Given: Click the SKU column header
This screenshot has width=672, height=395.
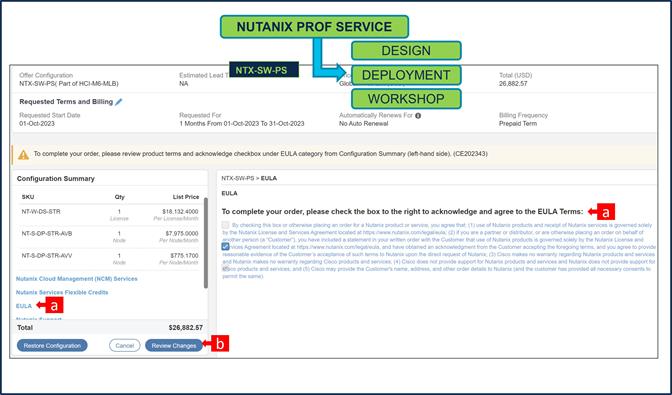Looking at the screenshot, I should click(x=28, y=197).
